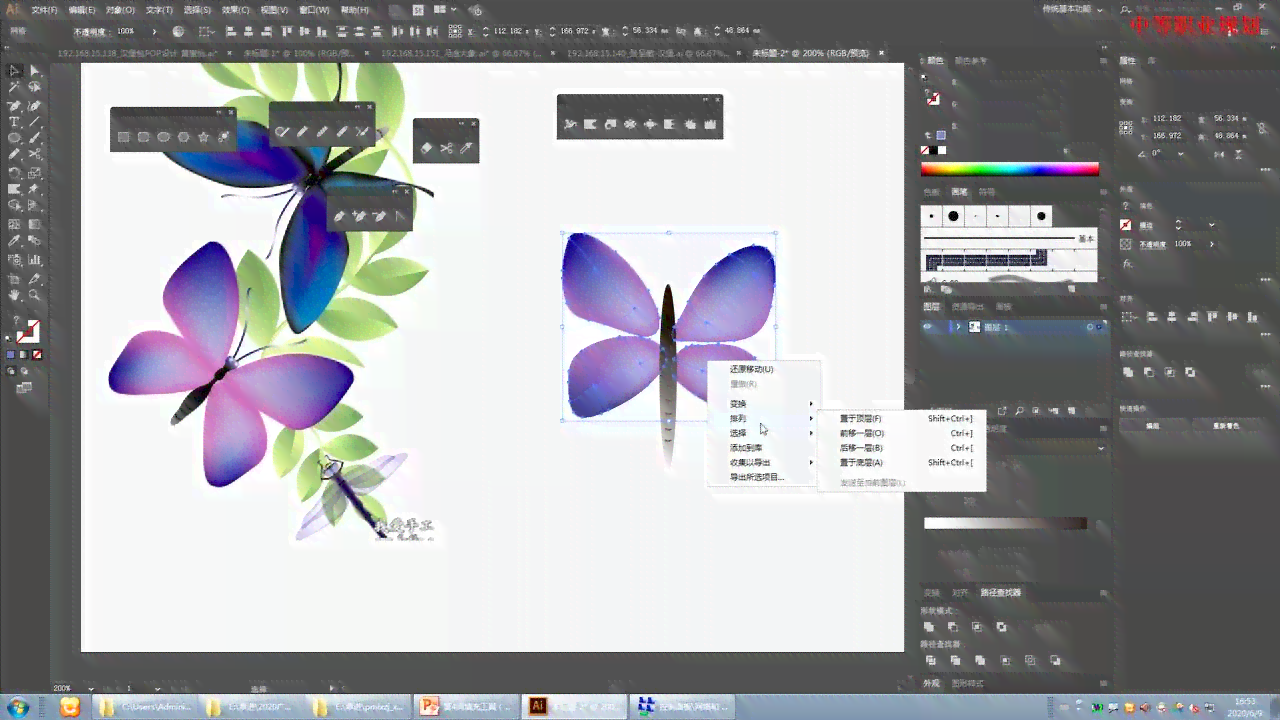Select the Rotate tool

[15, 172]
